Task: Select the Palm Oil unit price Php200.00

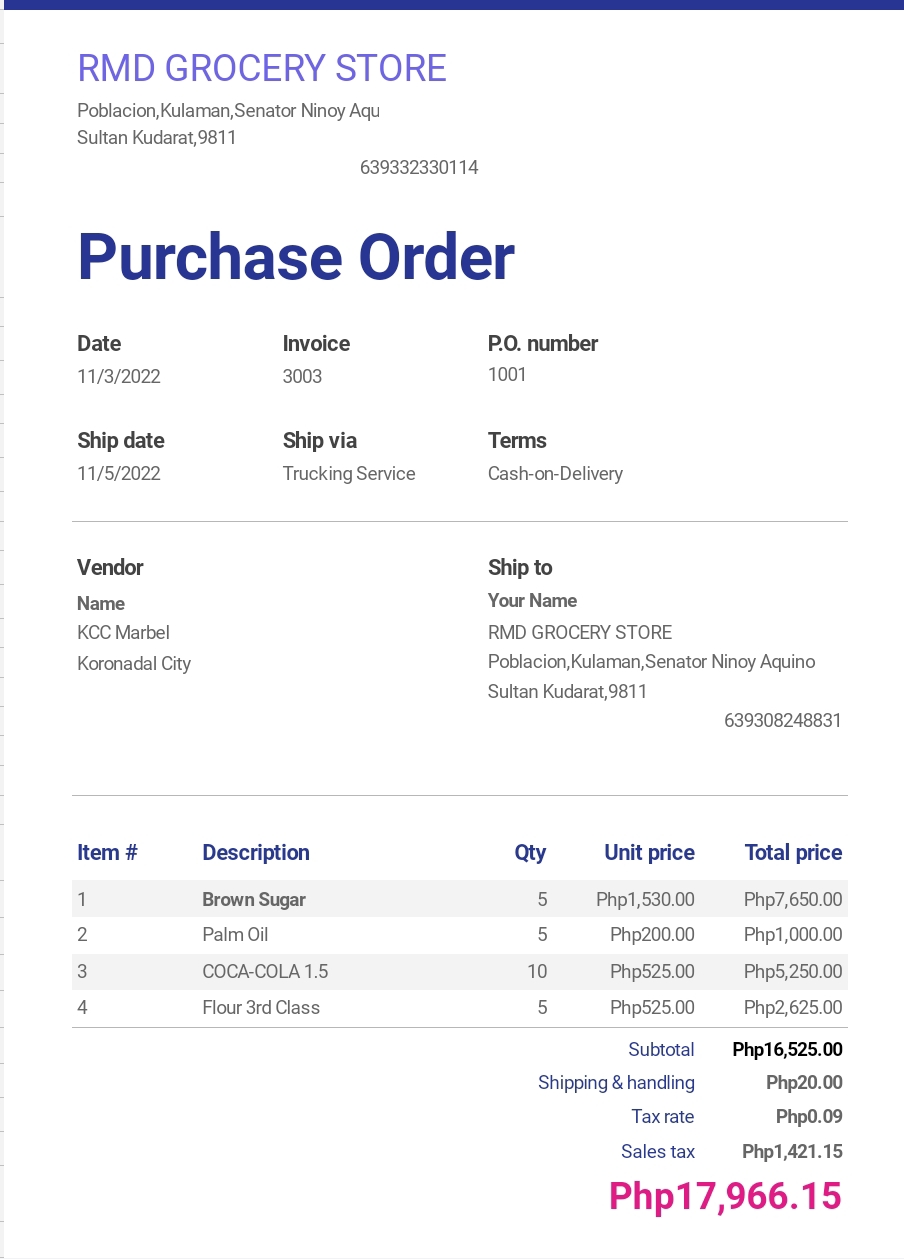Action: coord(652,935)
